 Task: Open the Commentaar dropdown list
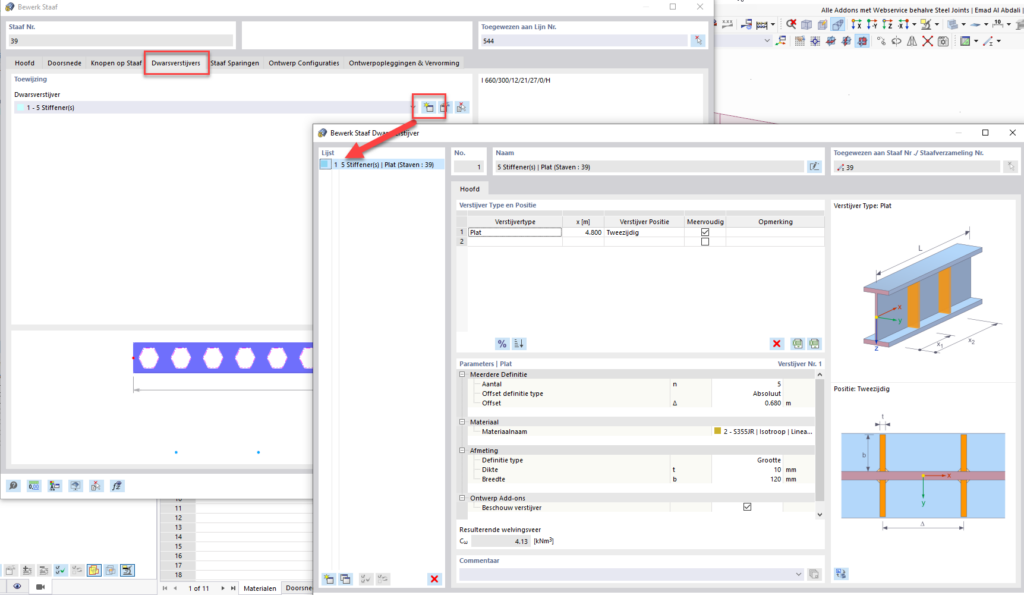point(799,573)
